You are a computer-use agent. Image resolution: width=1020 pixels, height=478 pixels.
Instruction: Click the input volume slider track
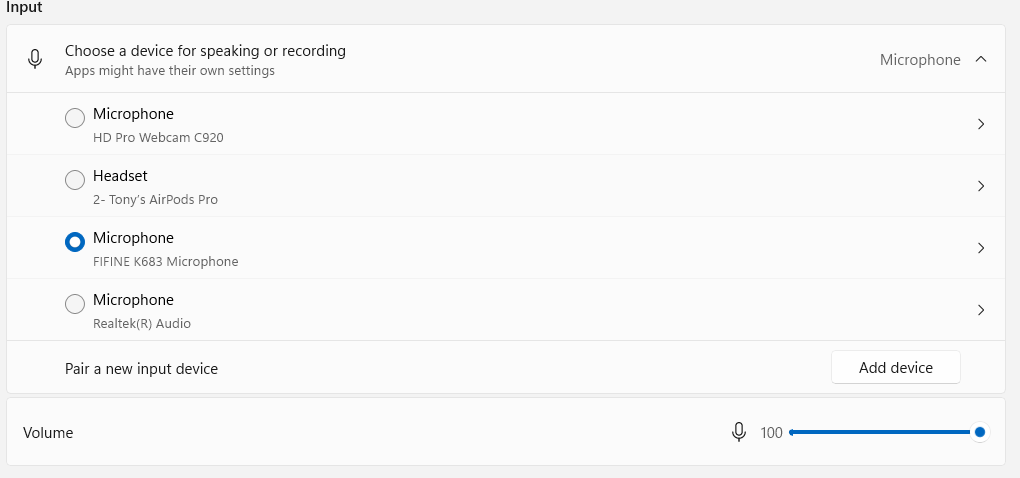coord(880,432)
